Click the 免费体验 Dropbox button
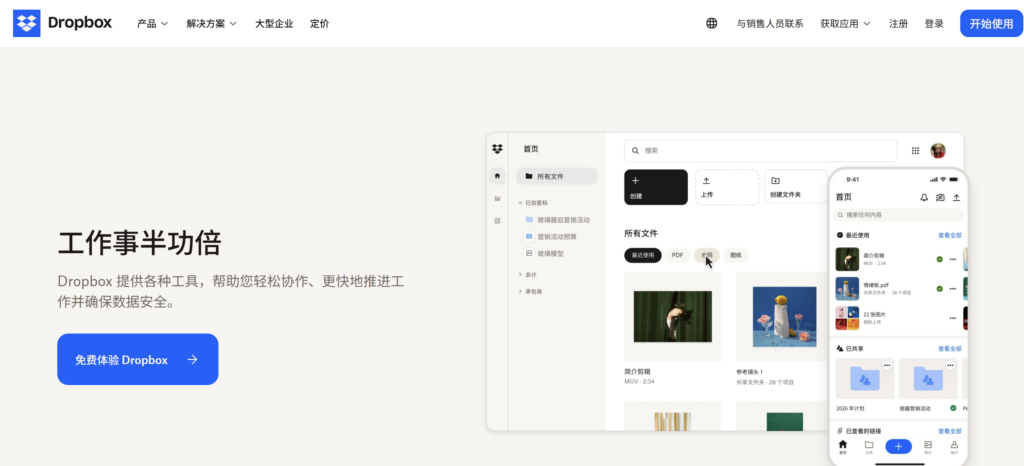Screen dimensions: 1024x466 137,360
